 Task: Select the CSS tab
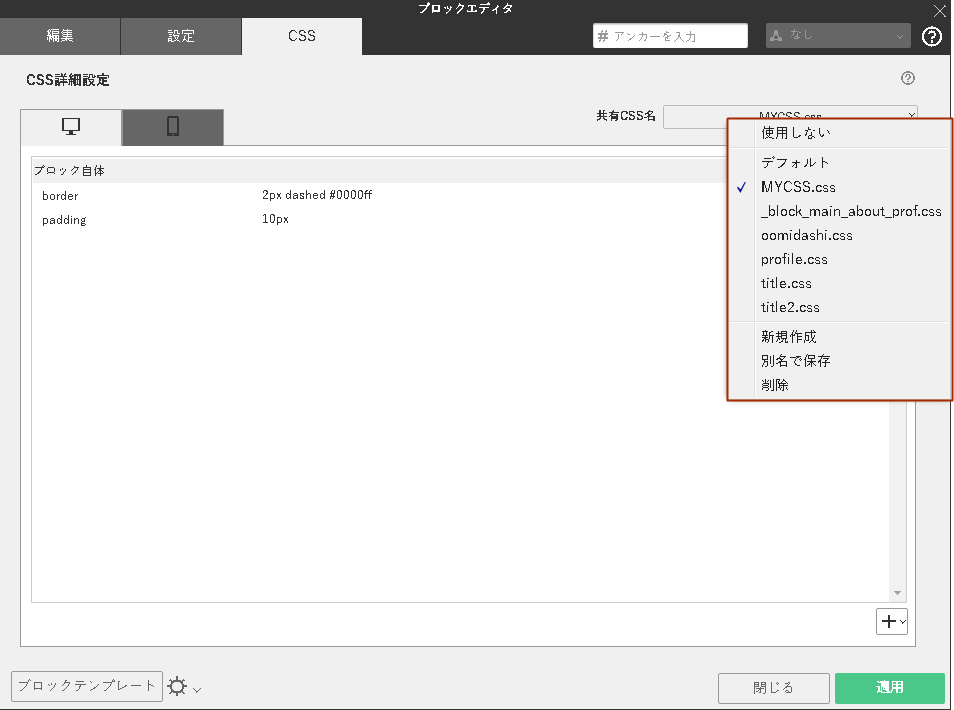click(302, 36)
